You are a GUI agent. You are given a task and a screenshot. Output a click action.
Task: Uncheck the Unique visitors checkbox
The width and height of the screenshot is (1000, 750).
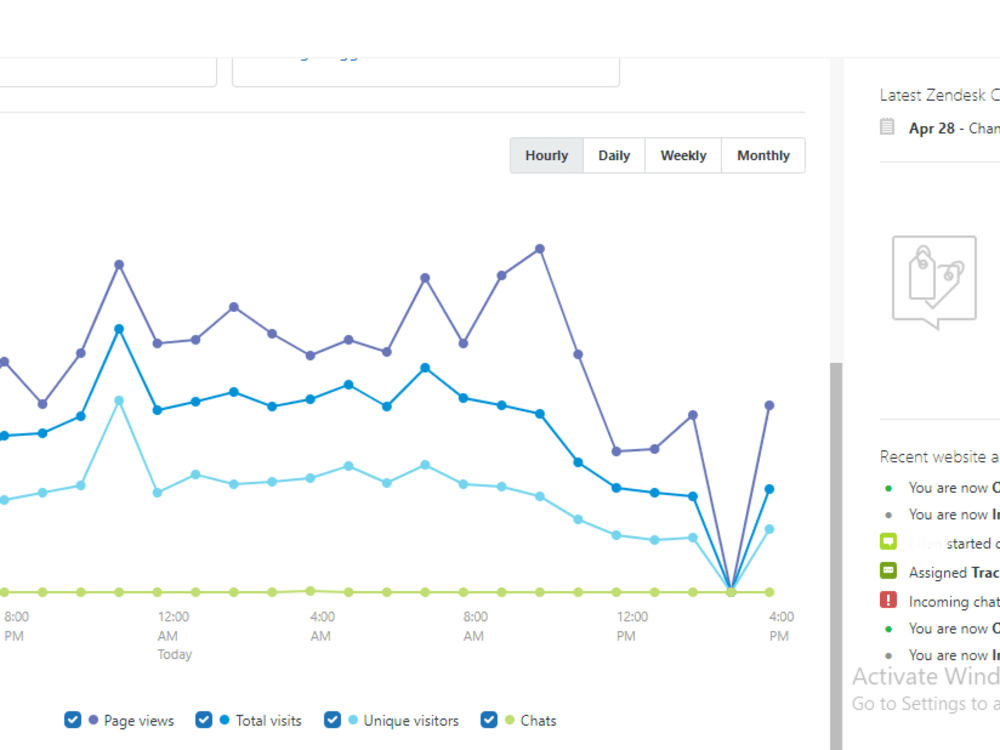332,720
